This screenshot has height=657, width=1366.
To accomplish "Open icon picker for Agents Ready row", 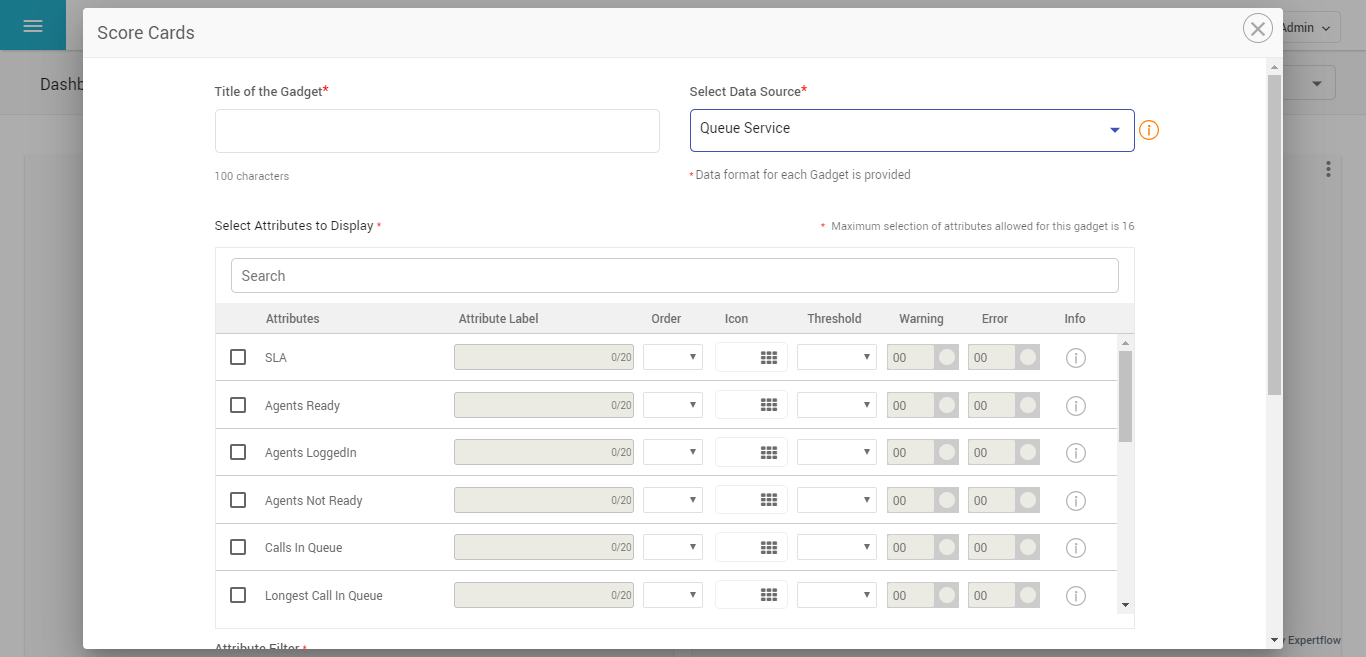I will [750, 404].
